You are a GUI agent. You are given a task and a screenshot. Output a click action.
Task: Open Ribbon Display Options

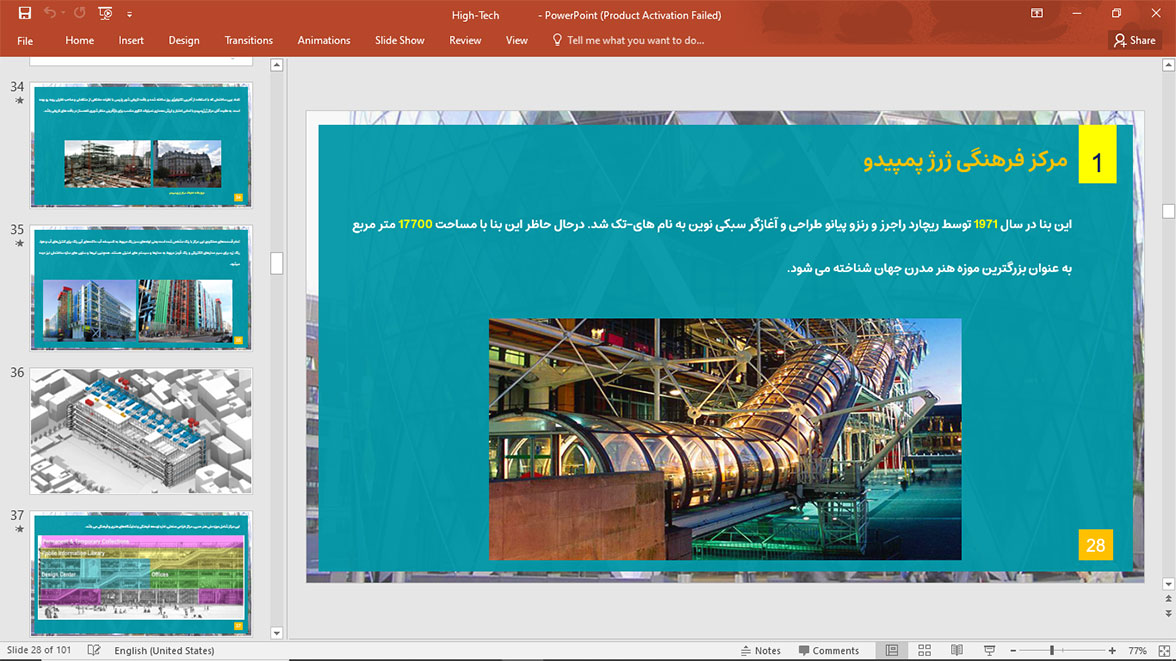point(1036,14)
